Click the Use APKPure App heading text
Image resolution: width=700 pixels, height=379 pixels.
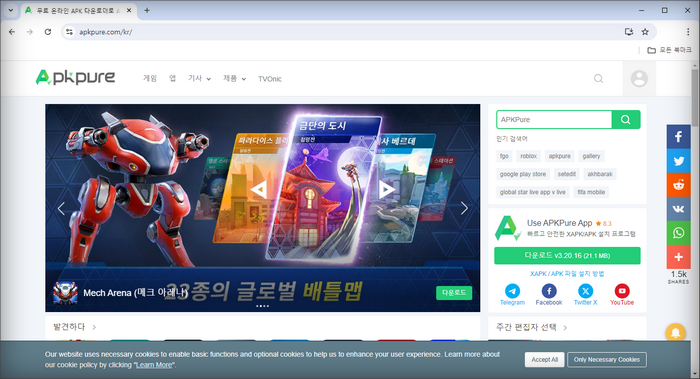(559, 223)
